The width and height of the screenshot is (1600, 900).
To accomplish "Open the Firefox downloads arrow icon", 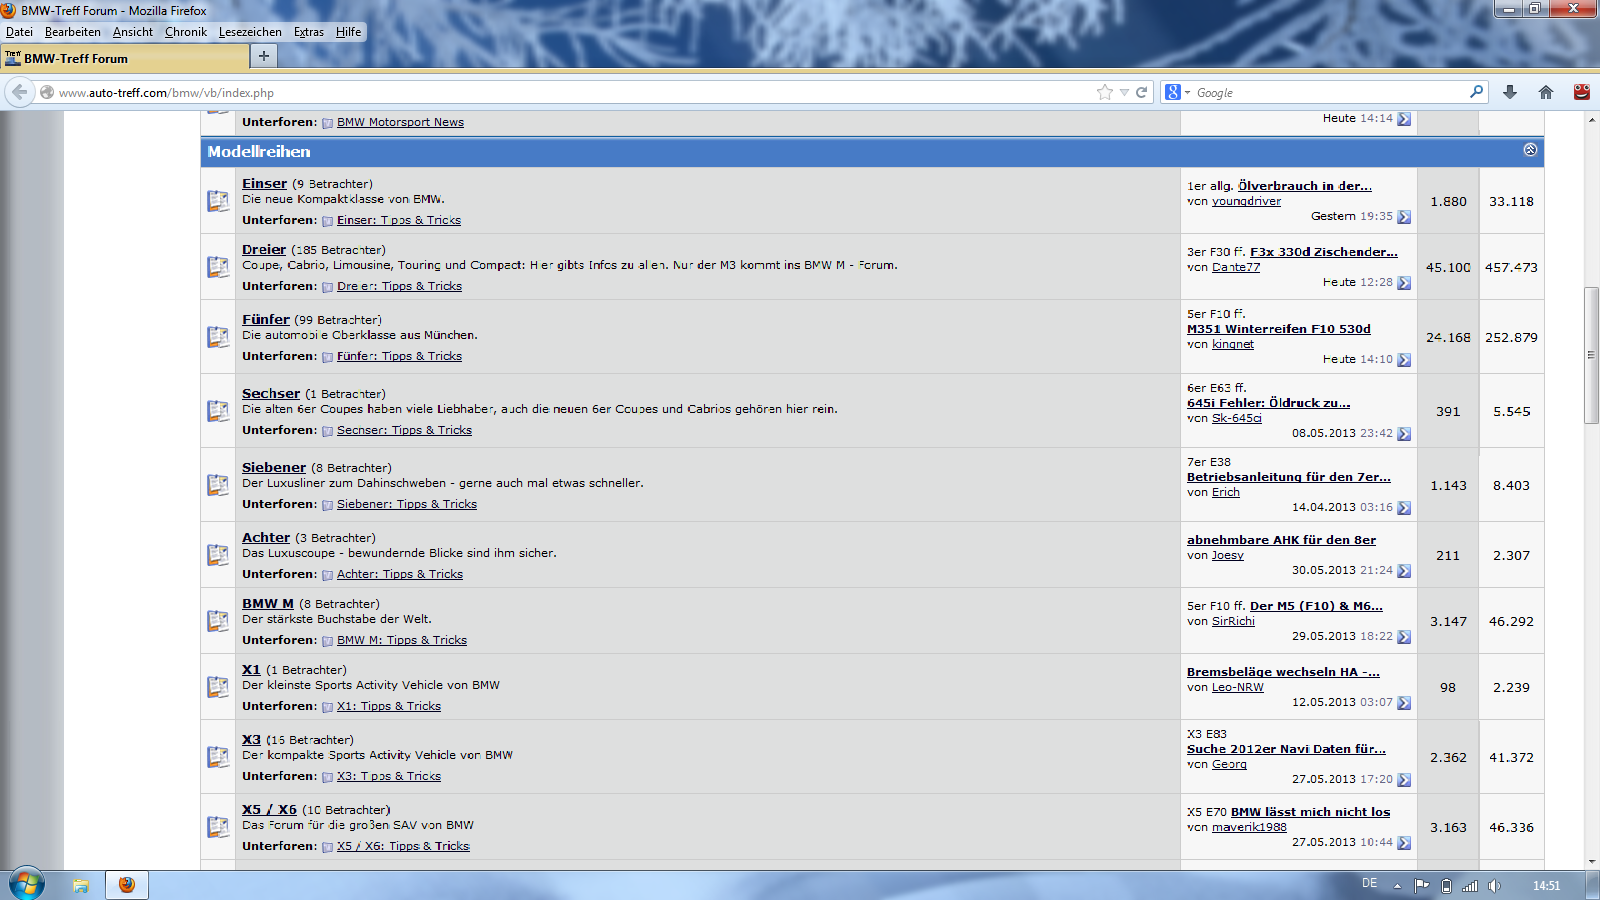I will coord(1510,92).
